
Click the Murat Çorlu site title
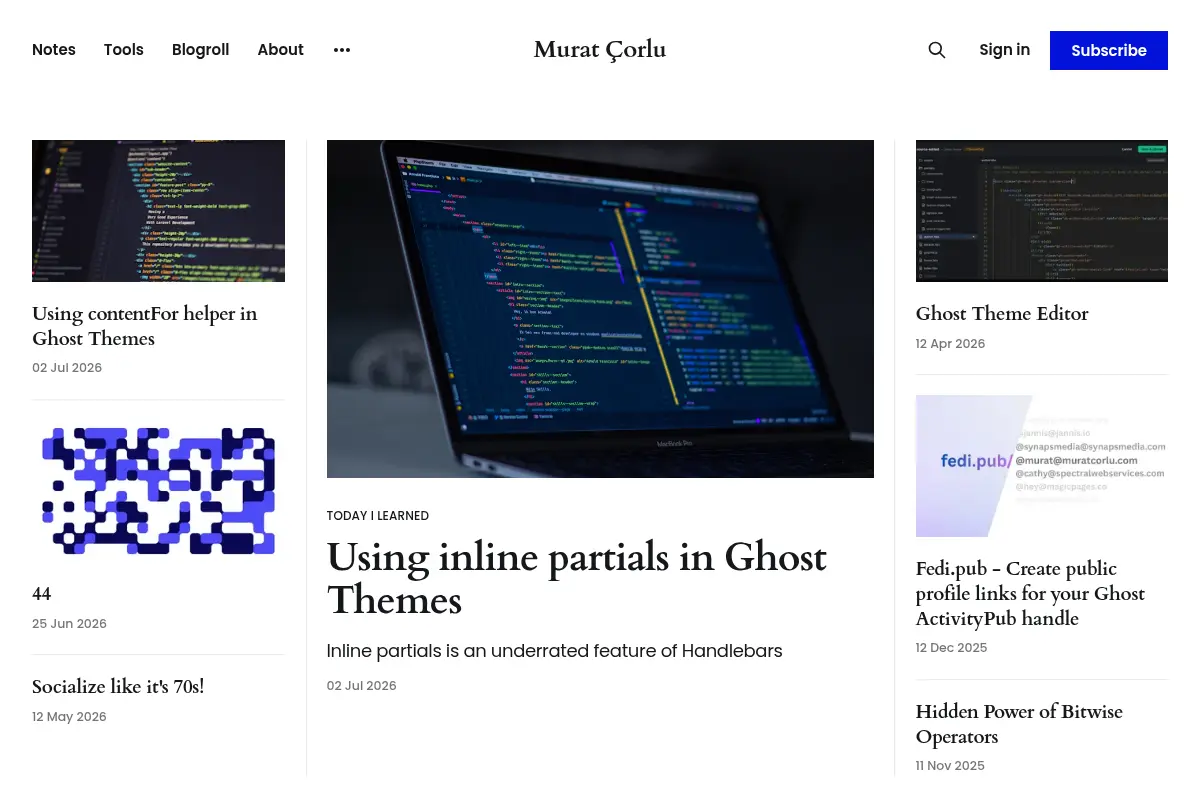coord(600,50)
